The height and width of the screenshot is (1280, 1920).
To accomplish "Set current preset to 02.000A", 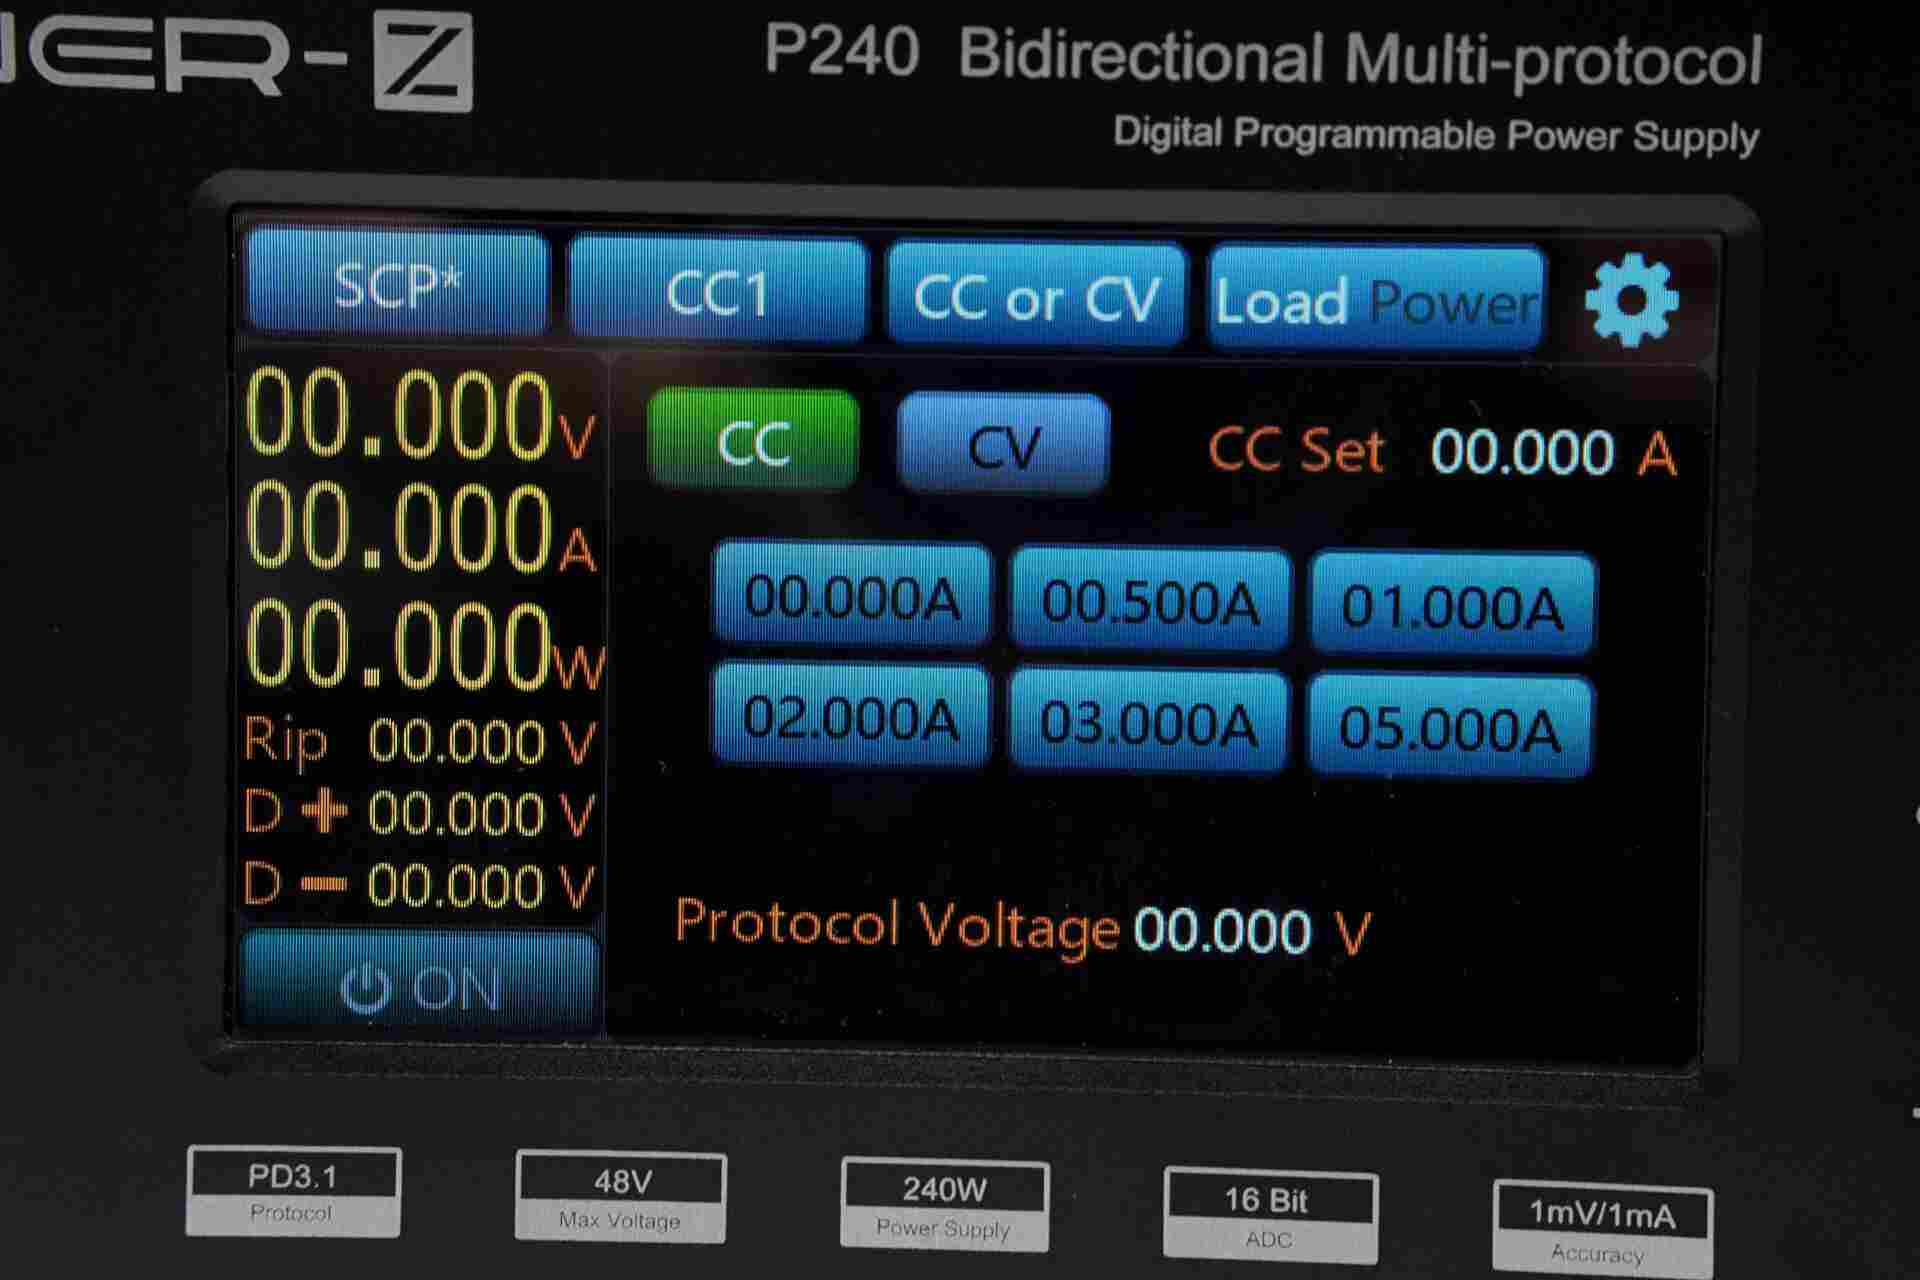I will click(850, 718).
